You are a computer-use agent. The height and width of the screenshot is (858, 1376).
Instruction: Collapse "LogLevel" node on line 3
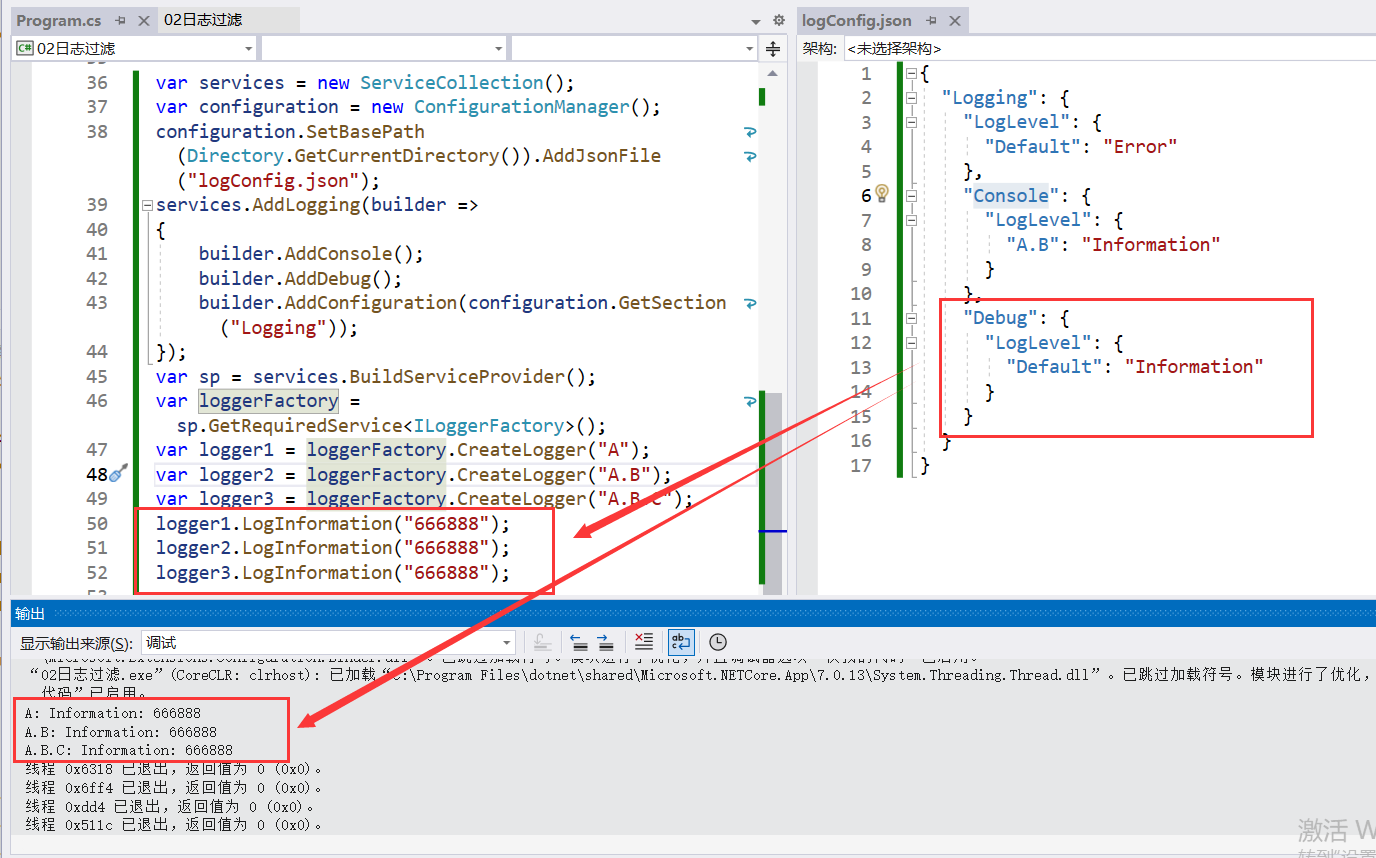(911, 122)
